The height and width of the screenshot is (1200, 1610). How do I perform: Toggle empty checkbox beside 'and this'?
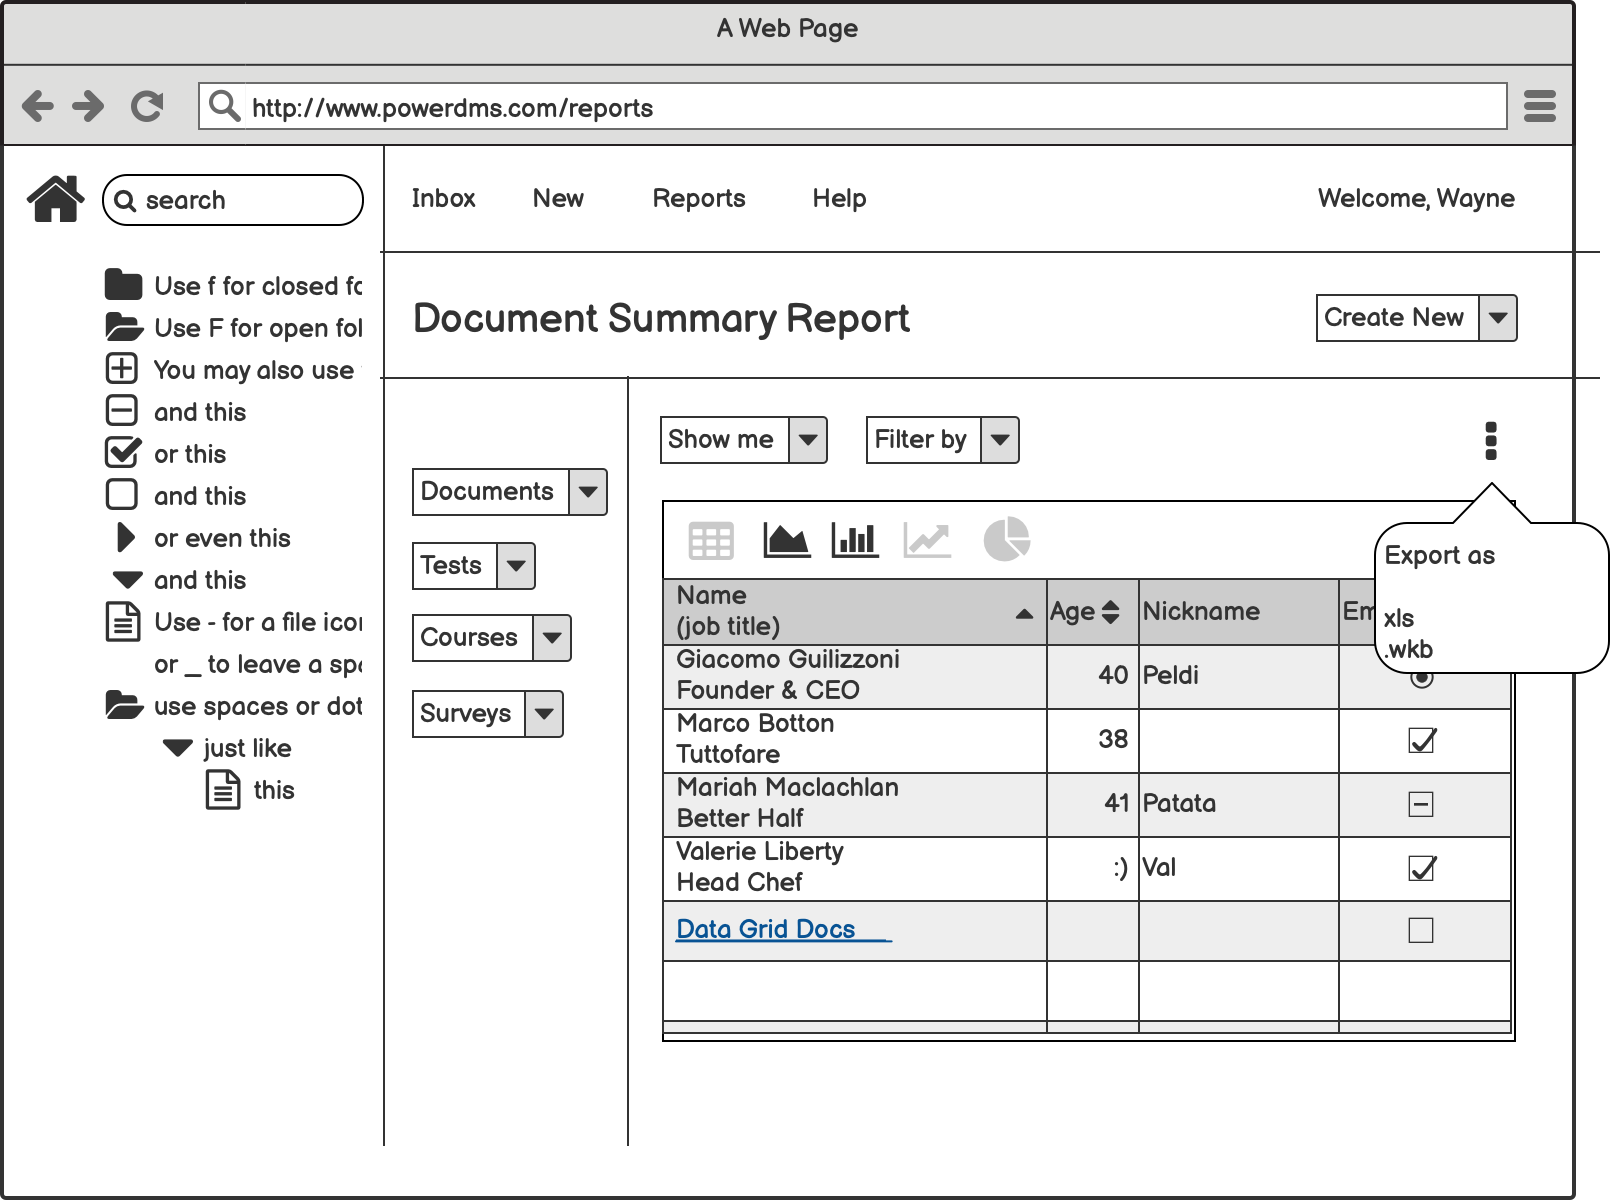[x=122, y=494]
